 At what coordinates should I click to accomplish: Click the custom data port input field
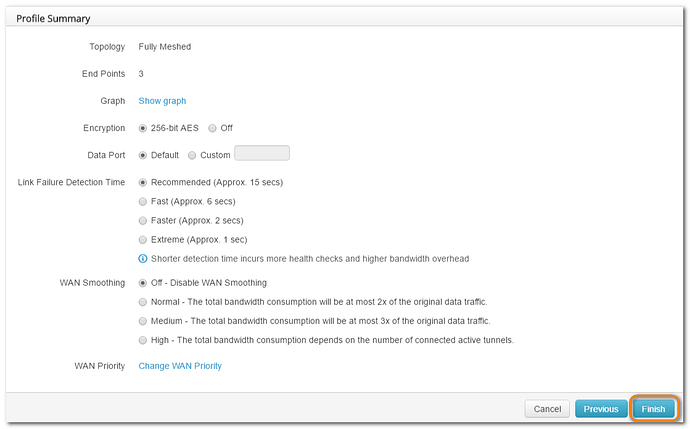tap(261, 154)
